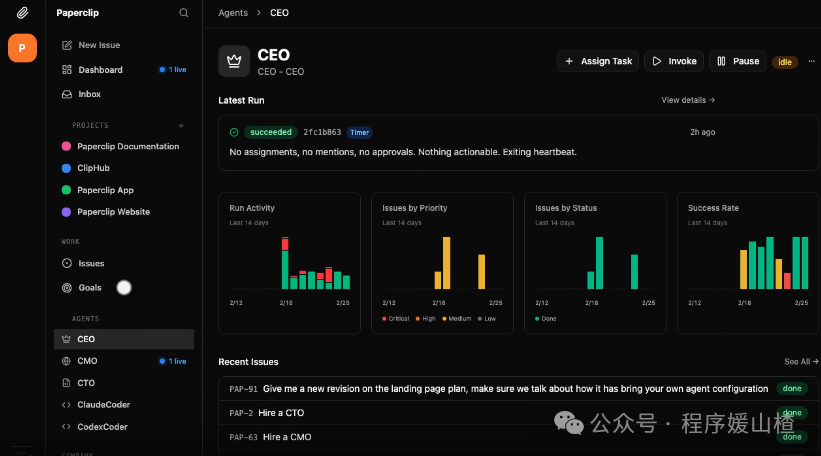Click the 1 live indicator beside Dashboard
This screenshot has width=821, height=456.
point(173,70)
